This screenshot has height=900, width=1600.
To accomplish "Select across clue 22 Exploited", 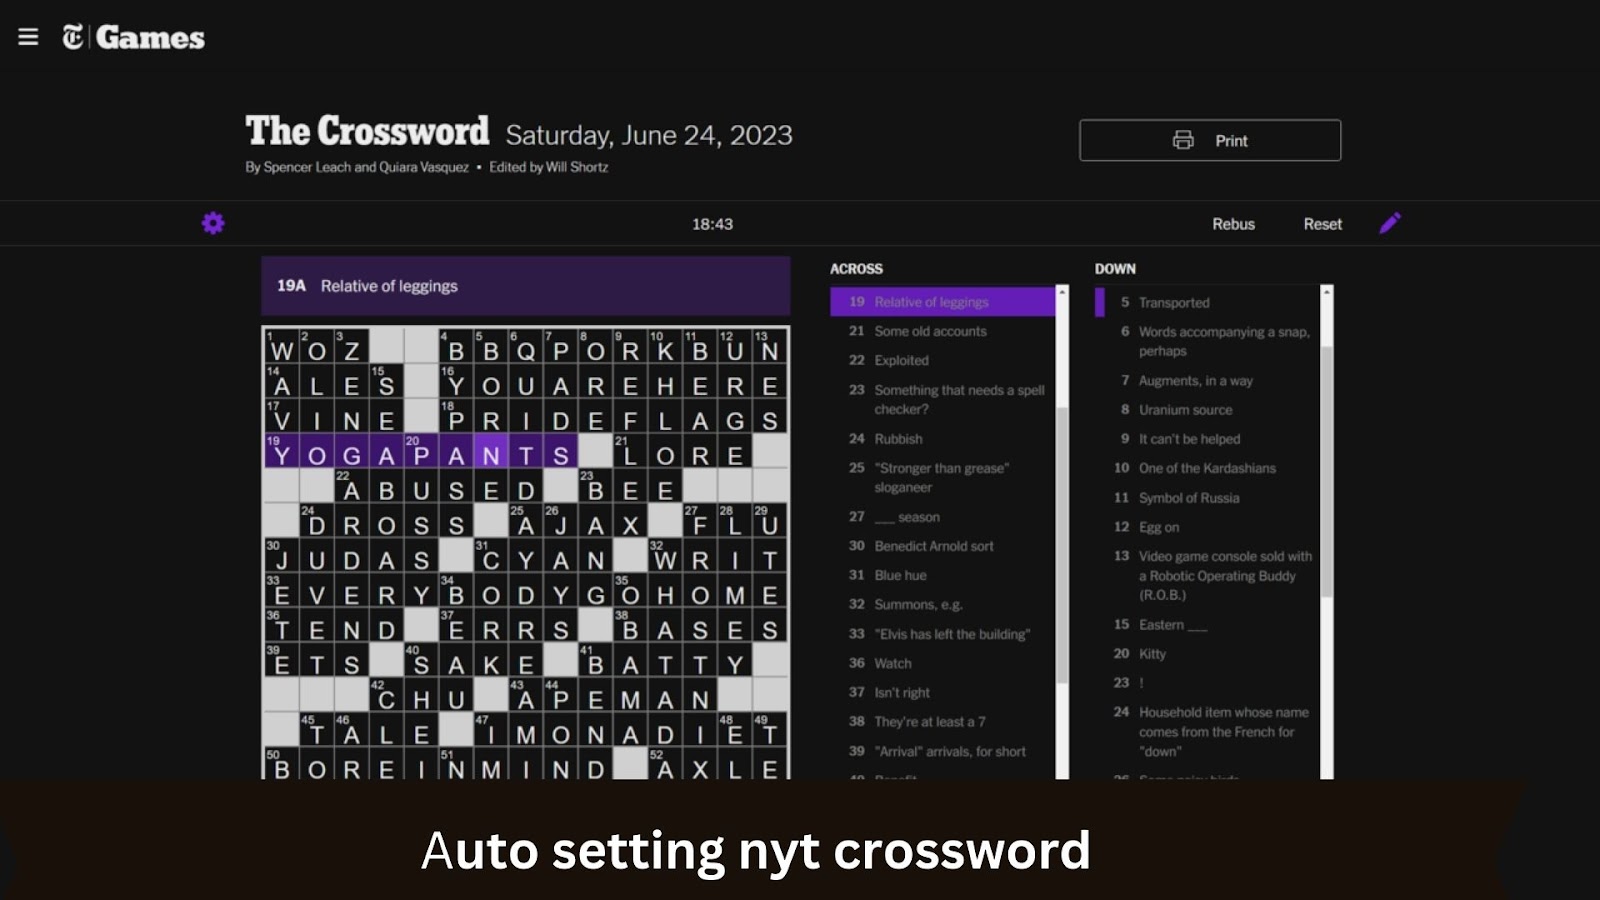I will [942, 360].
